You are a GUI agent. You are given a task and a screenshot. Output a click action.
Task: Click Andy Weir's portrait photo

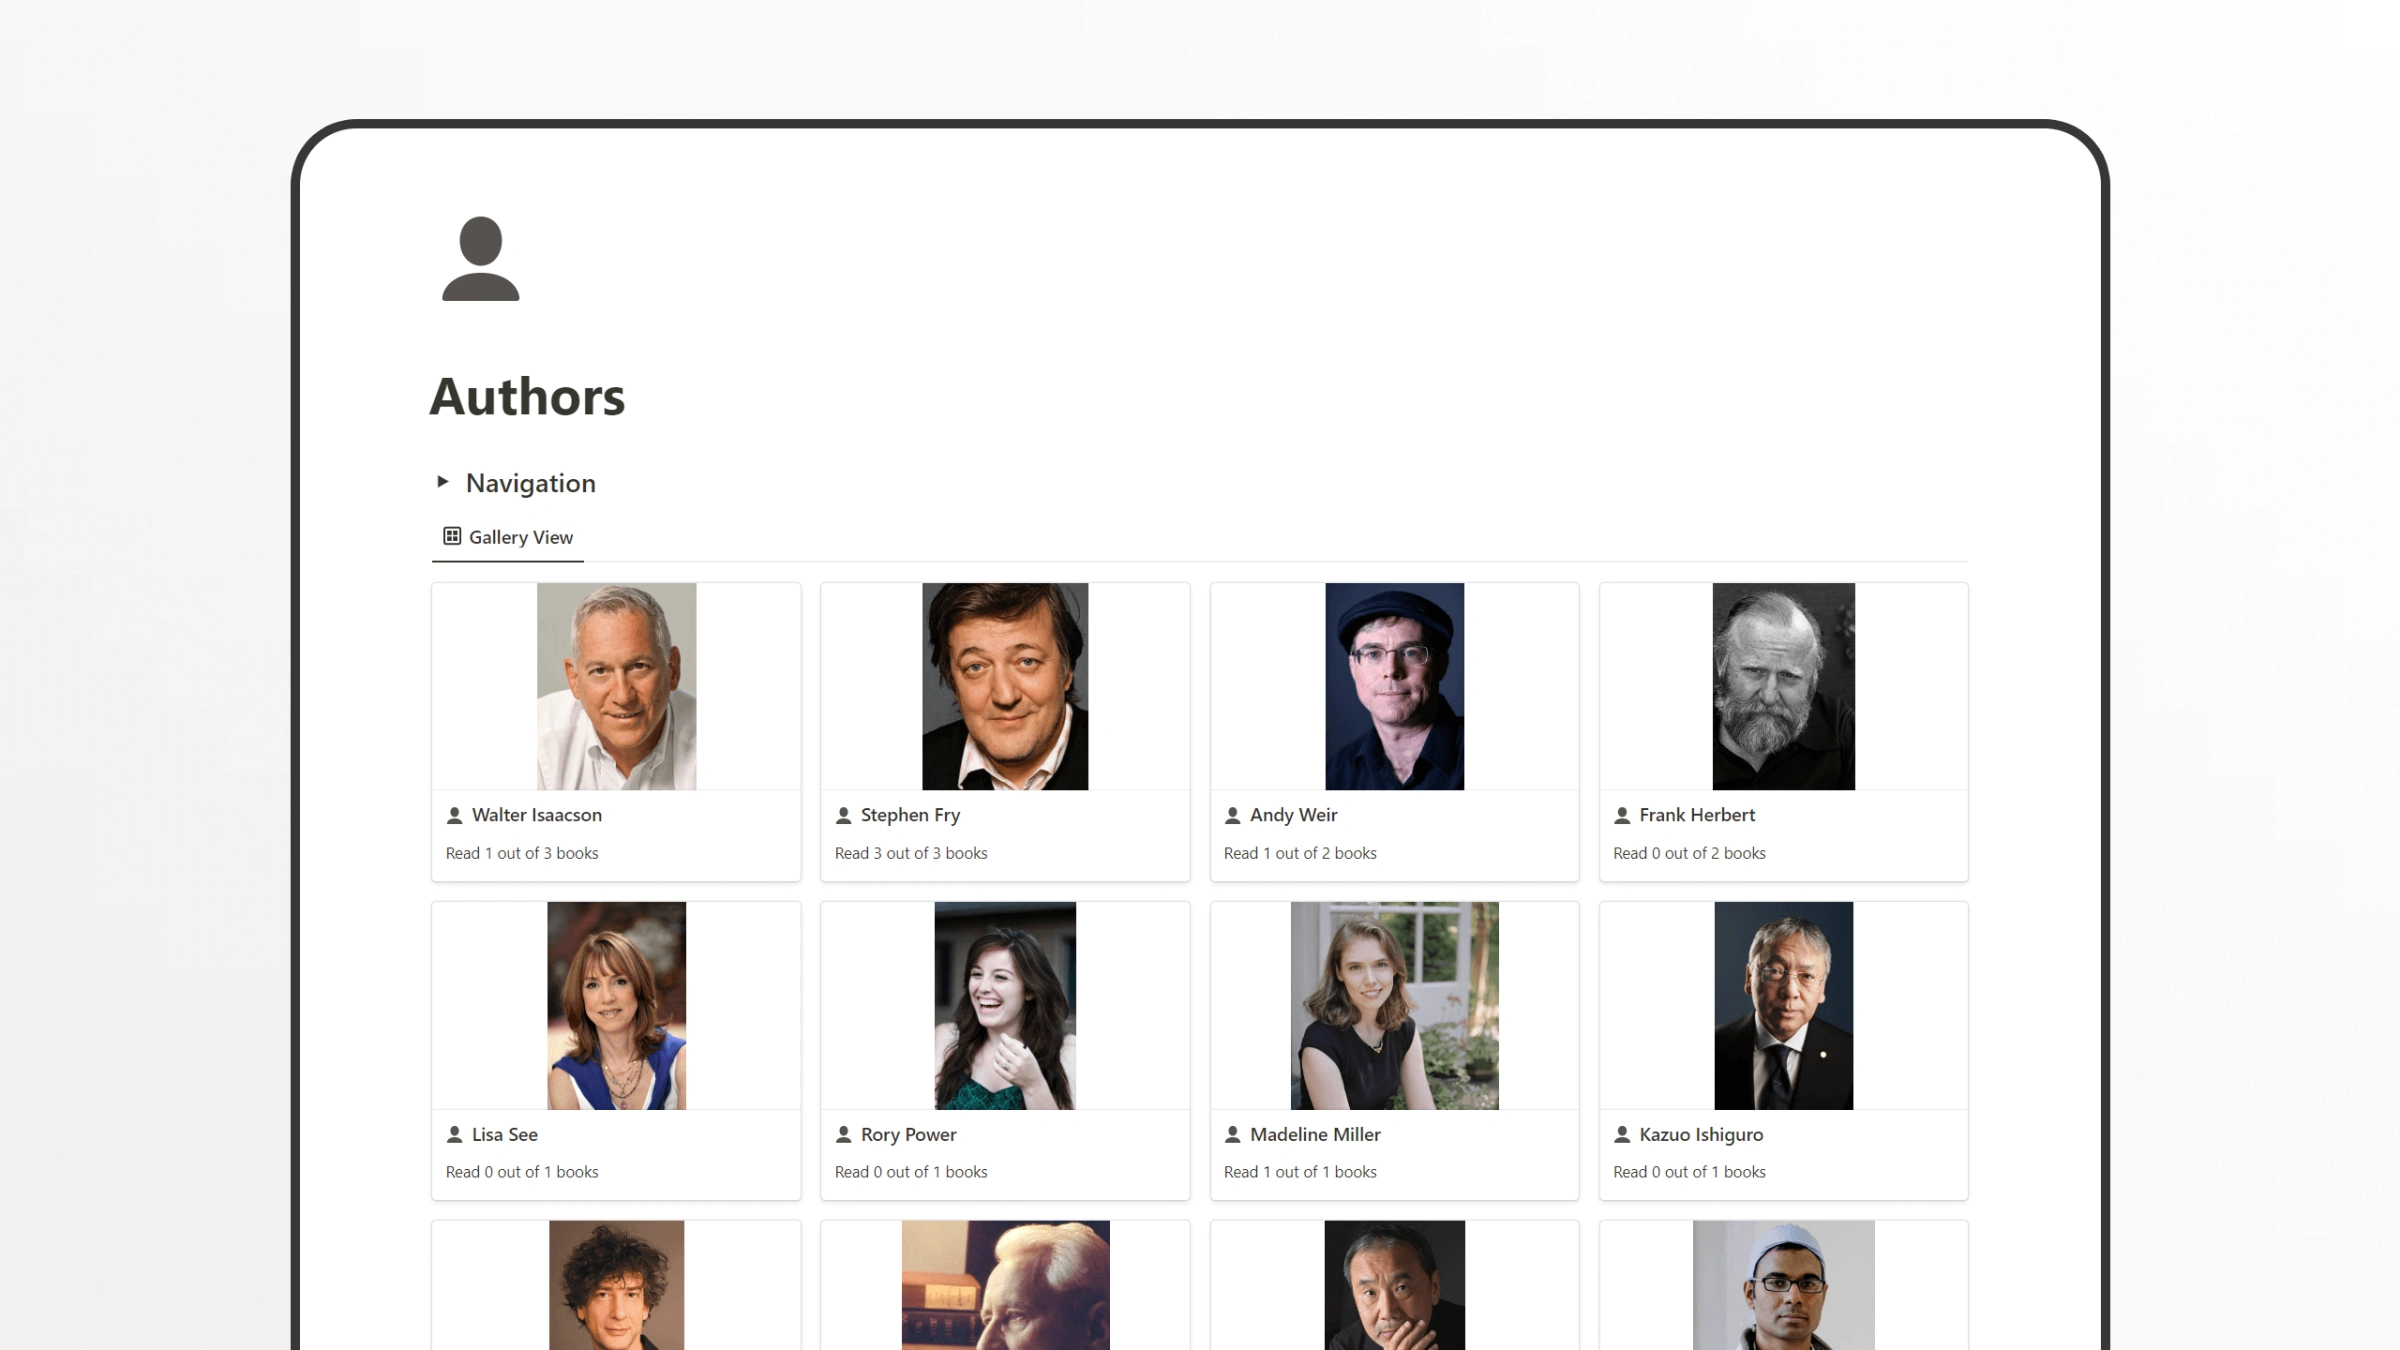pyautogui.click(x=1394, y=686)
